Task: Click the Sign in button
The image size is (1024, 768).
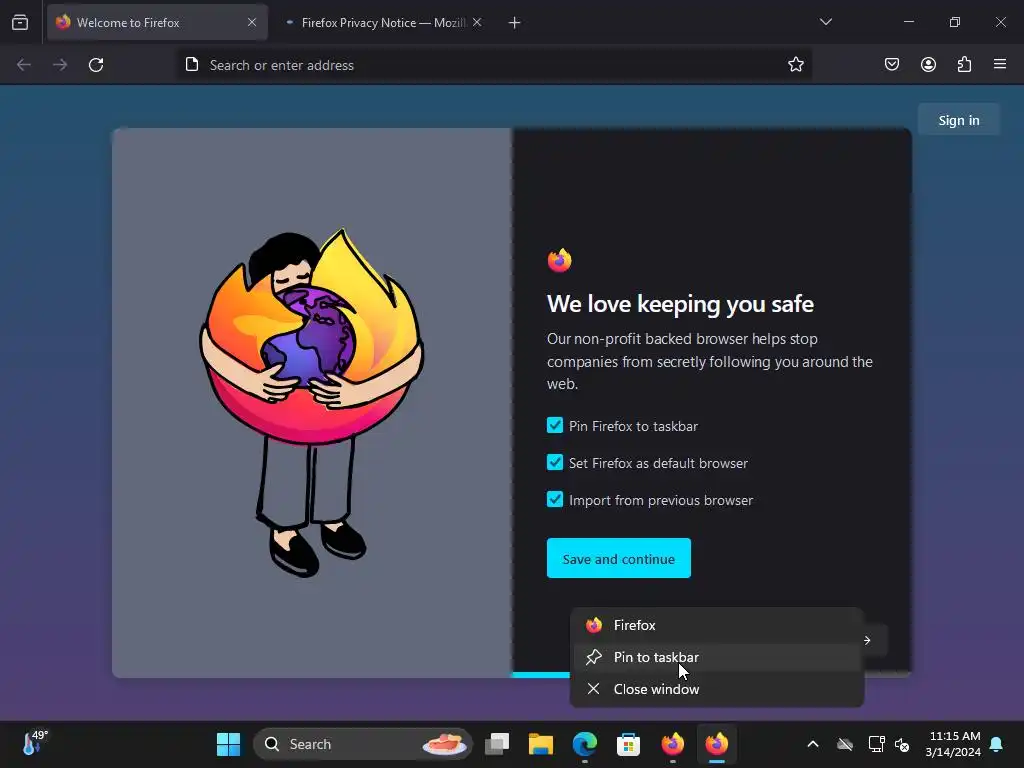Action: pos(959,120)
